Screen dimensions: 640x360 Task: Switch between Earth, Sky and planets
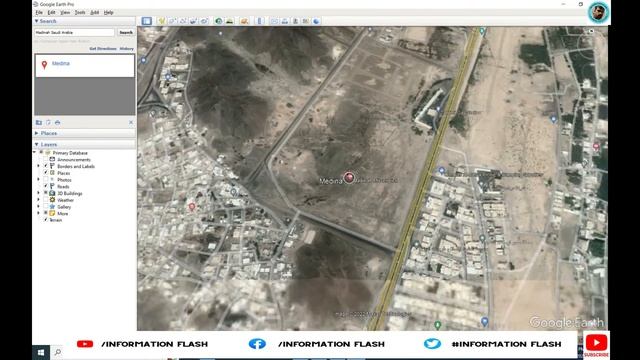(x=244, y=21)
